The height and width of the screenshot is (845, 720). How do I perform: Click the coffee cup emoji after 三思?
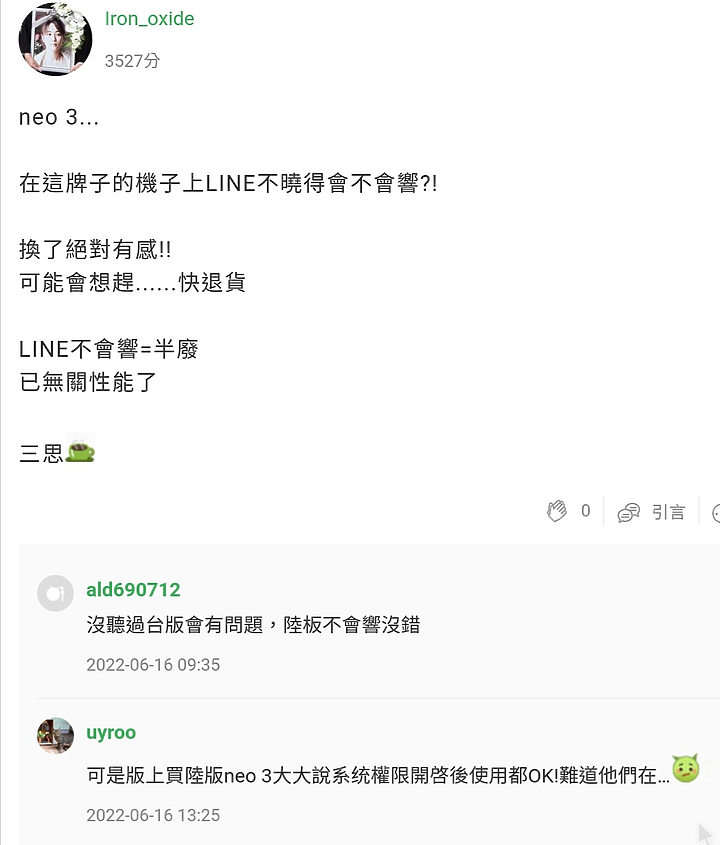coord(80,448)
